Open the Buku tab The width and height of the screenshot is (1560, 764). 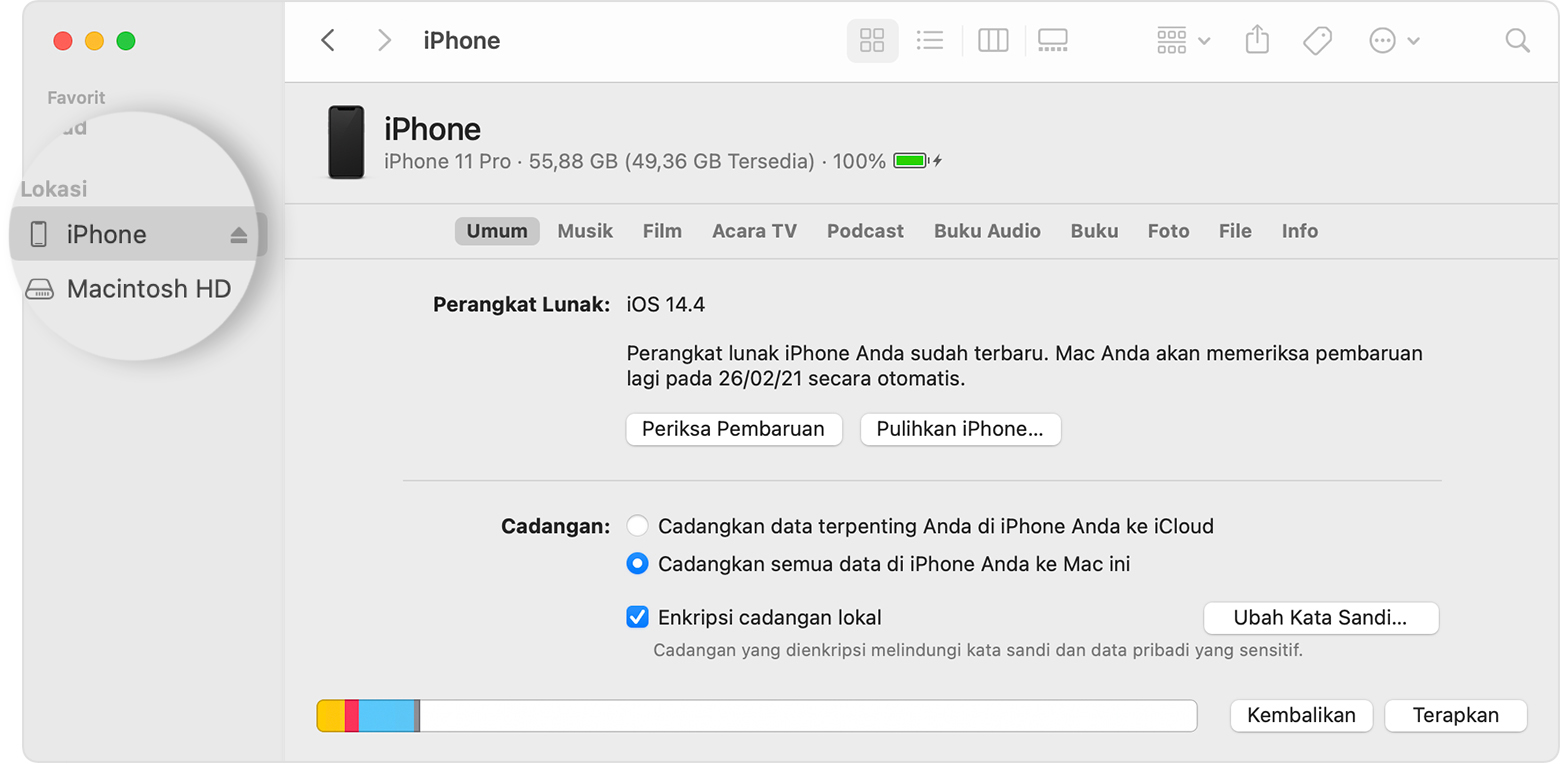pos(1094,231)
